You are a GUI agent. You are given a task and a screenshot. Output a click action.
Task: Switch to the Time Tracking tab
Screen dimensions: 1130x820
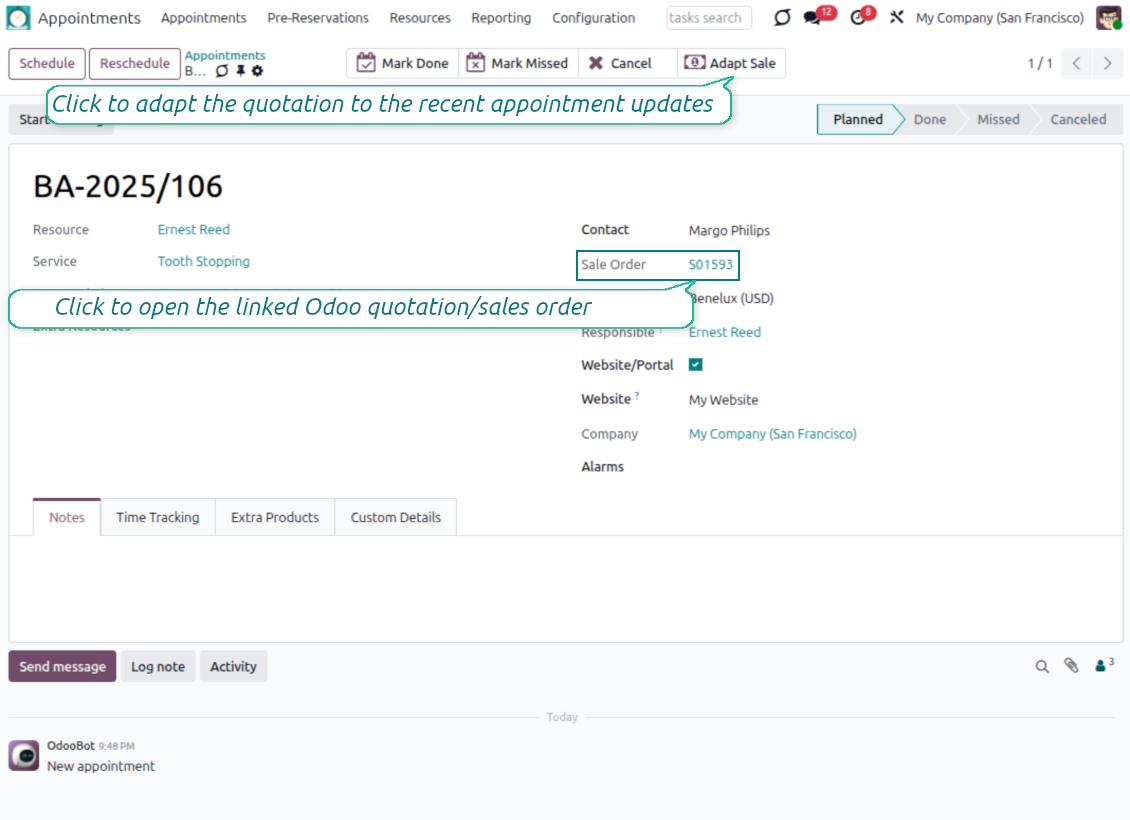[x=157, y=517]
